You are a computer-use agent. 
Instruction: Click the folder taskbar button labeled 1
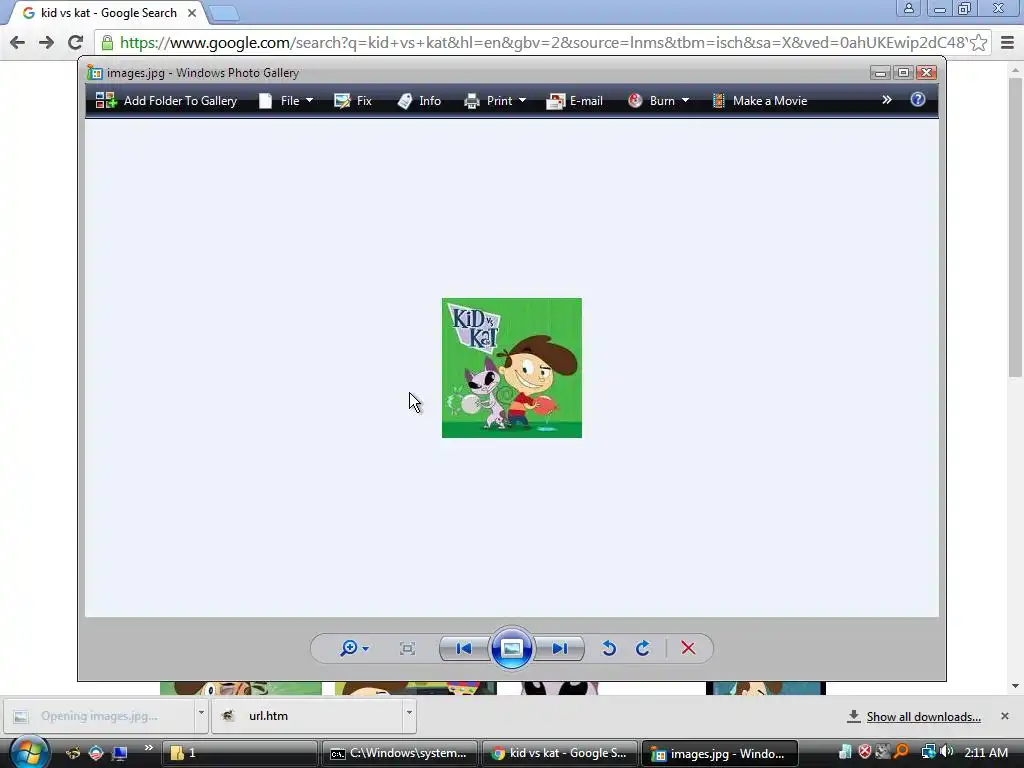pyautogui.click(x=239, y=753)
